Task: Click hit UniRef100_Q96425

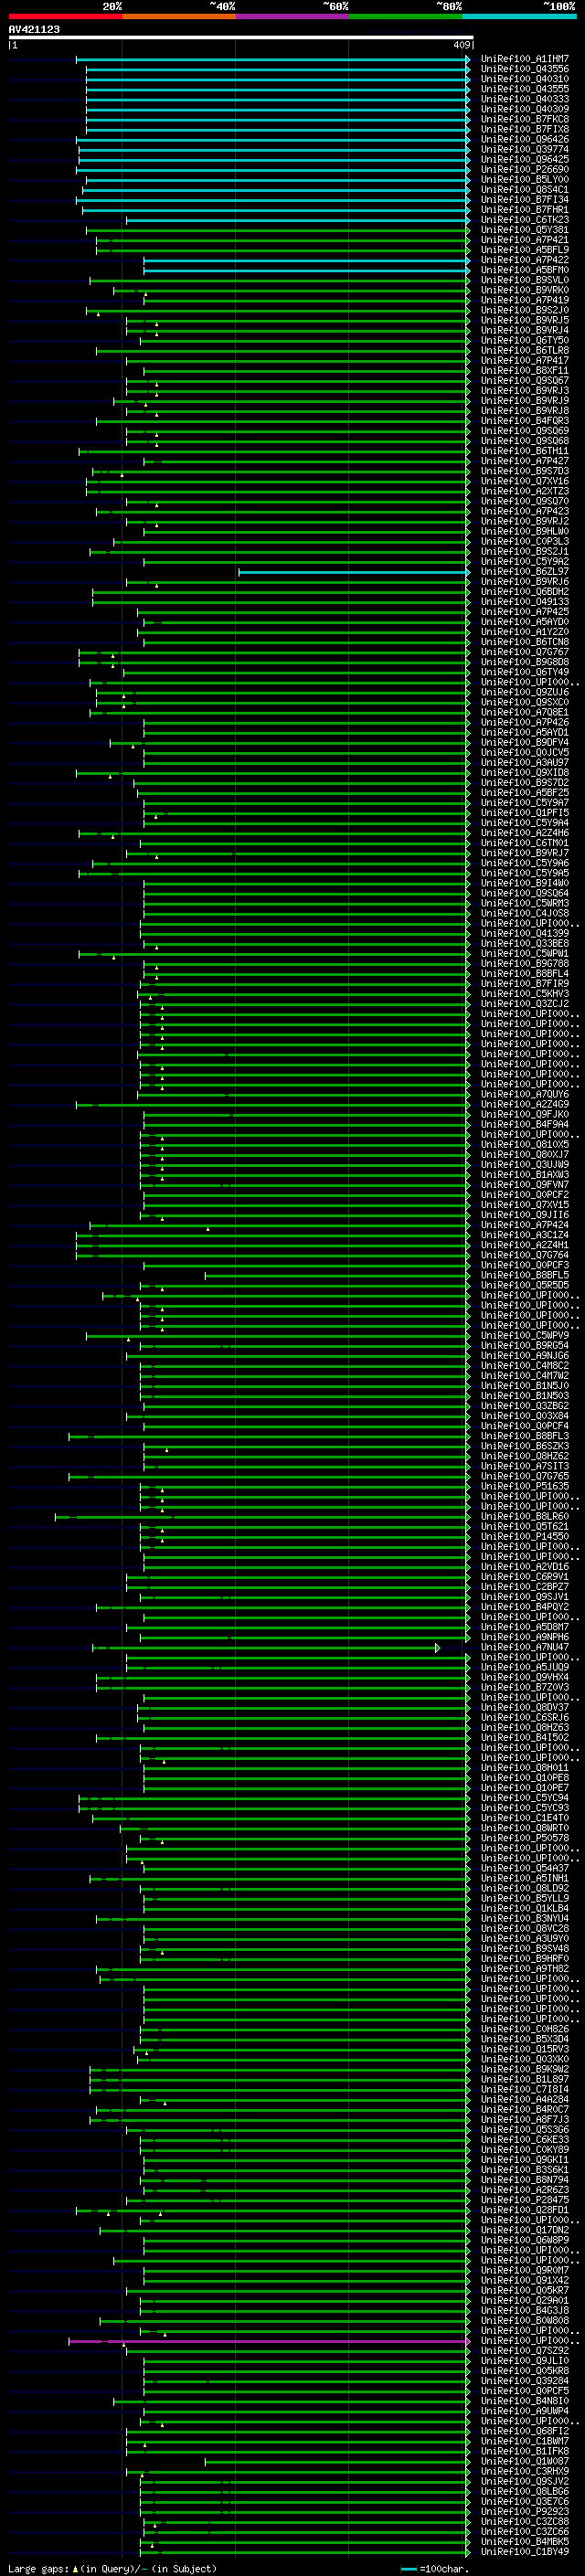Action: tap(524, 159)
